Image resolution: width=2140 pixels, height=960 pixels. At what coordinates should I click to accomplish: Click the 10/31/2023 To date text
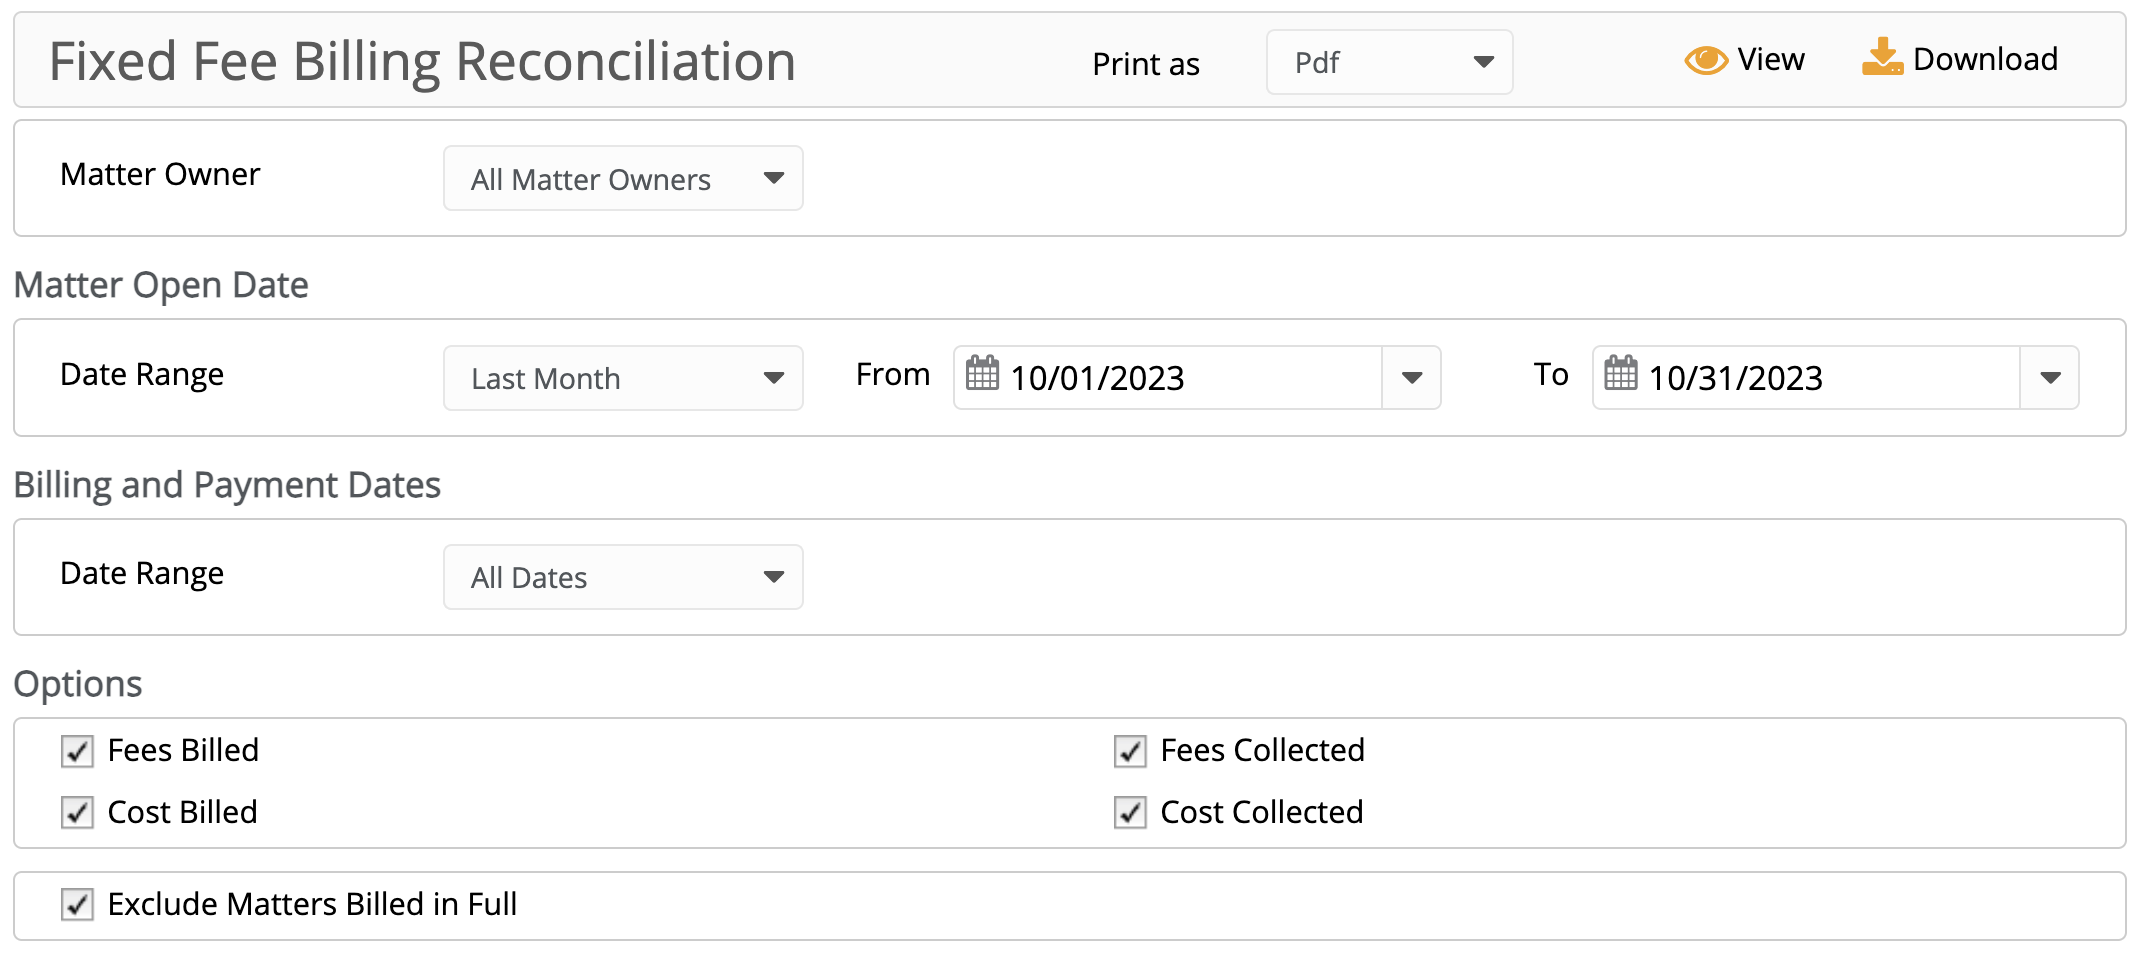tap(1736, 378)
